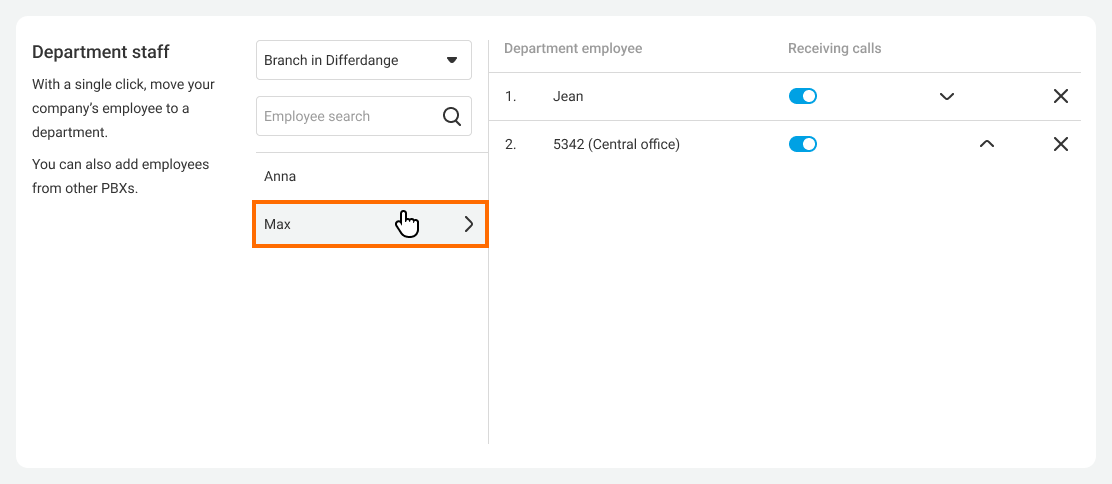This screenshot has height=484, width=1112.
Task: Select Anna from the employee list
Action: (x=280, y=176)
